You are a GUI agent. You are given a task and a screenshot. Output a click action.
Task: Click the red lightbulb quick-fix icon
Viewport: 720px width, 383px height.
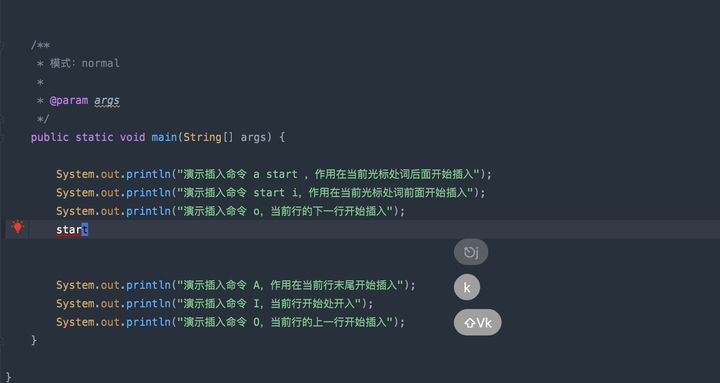(x=17, y=227)
